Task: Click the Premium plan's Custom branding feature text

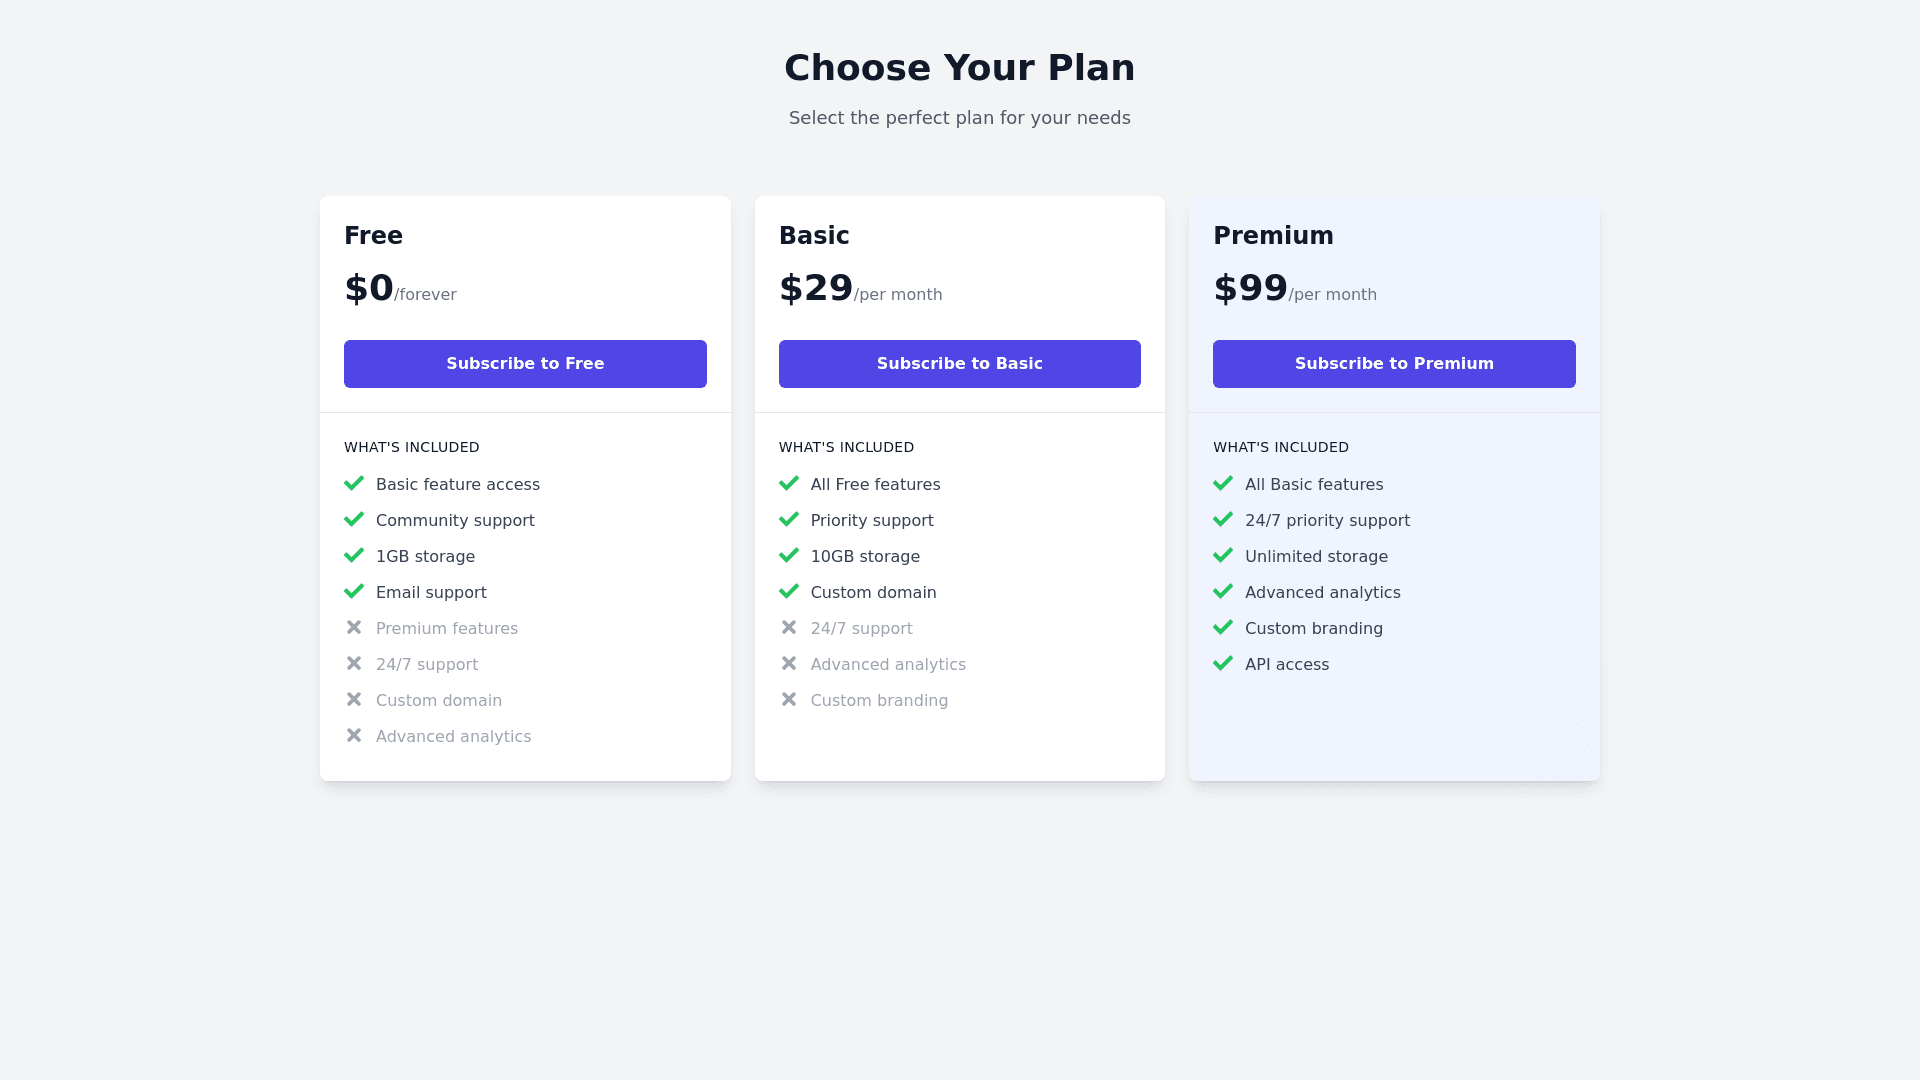Action: (1313, 629)
